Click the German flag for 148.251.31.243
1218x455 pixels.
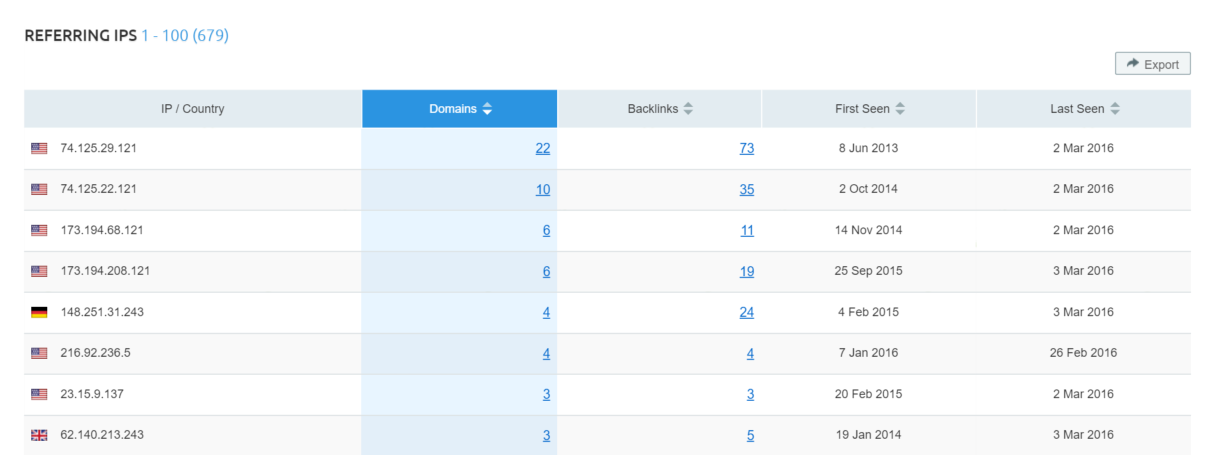[39, 312]
